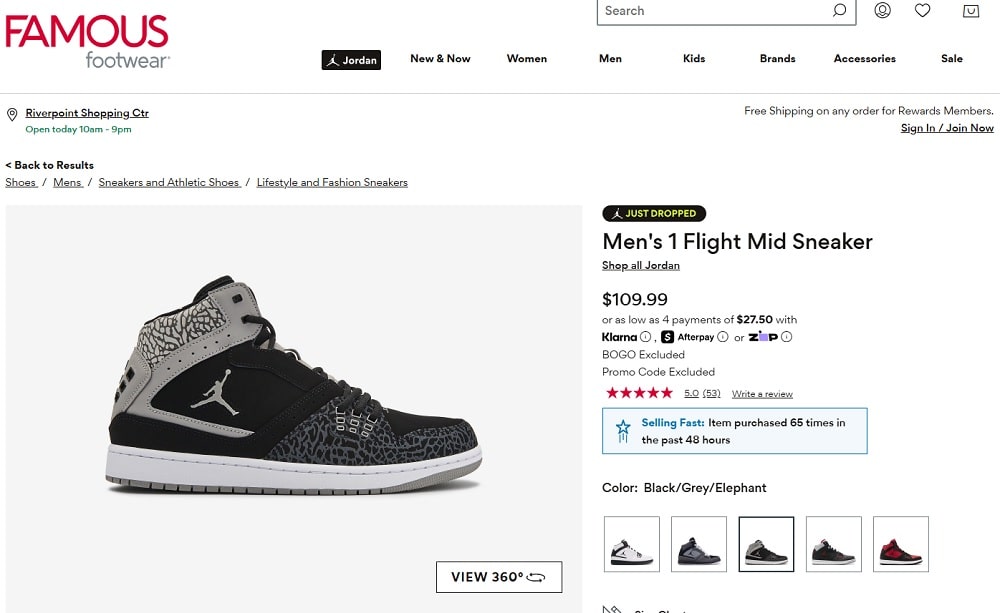Click the store location pin icon
This screenshot has height=613, width=1000.
pyautogui.click(x=11, y=113)
